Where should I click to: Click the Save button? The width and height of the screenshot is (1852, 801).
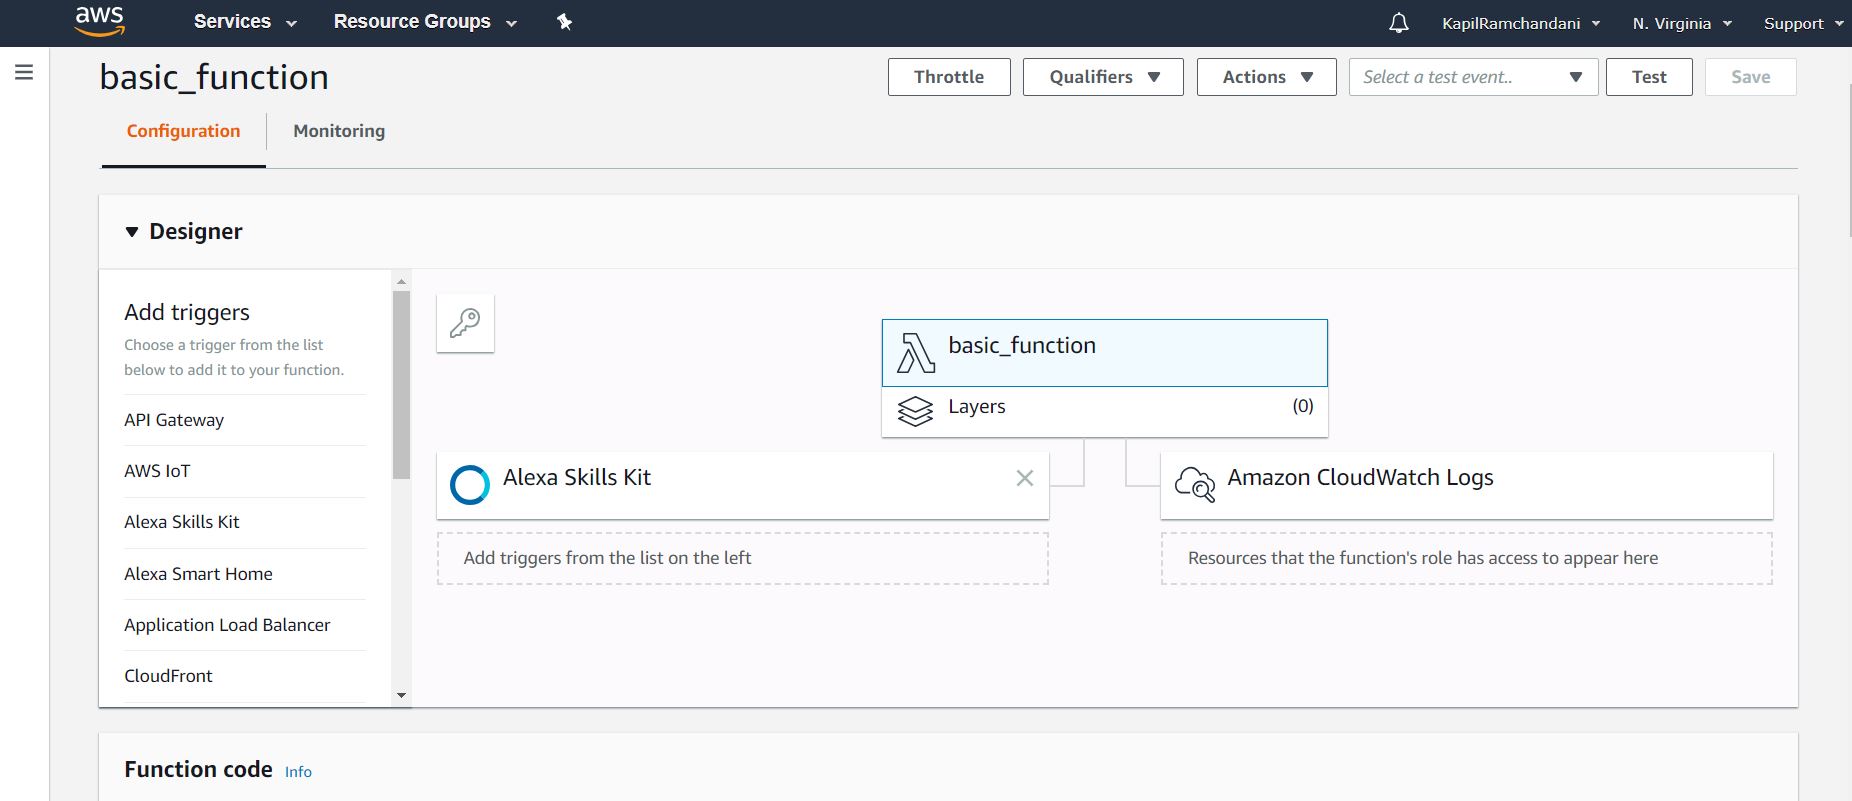coord(1750,77)
